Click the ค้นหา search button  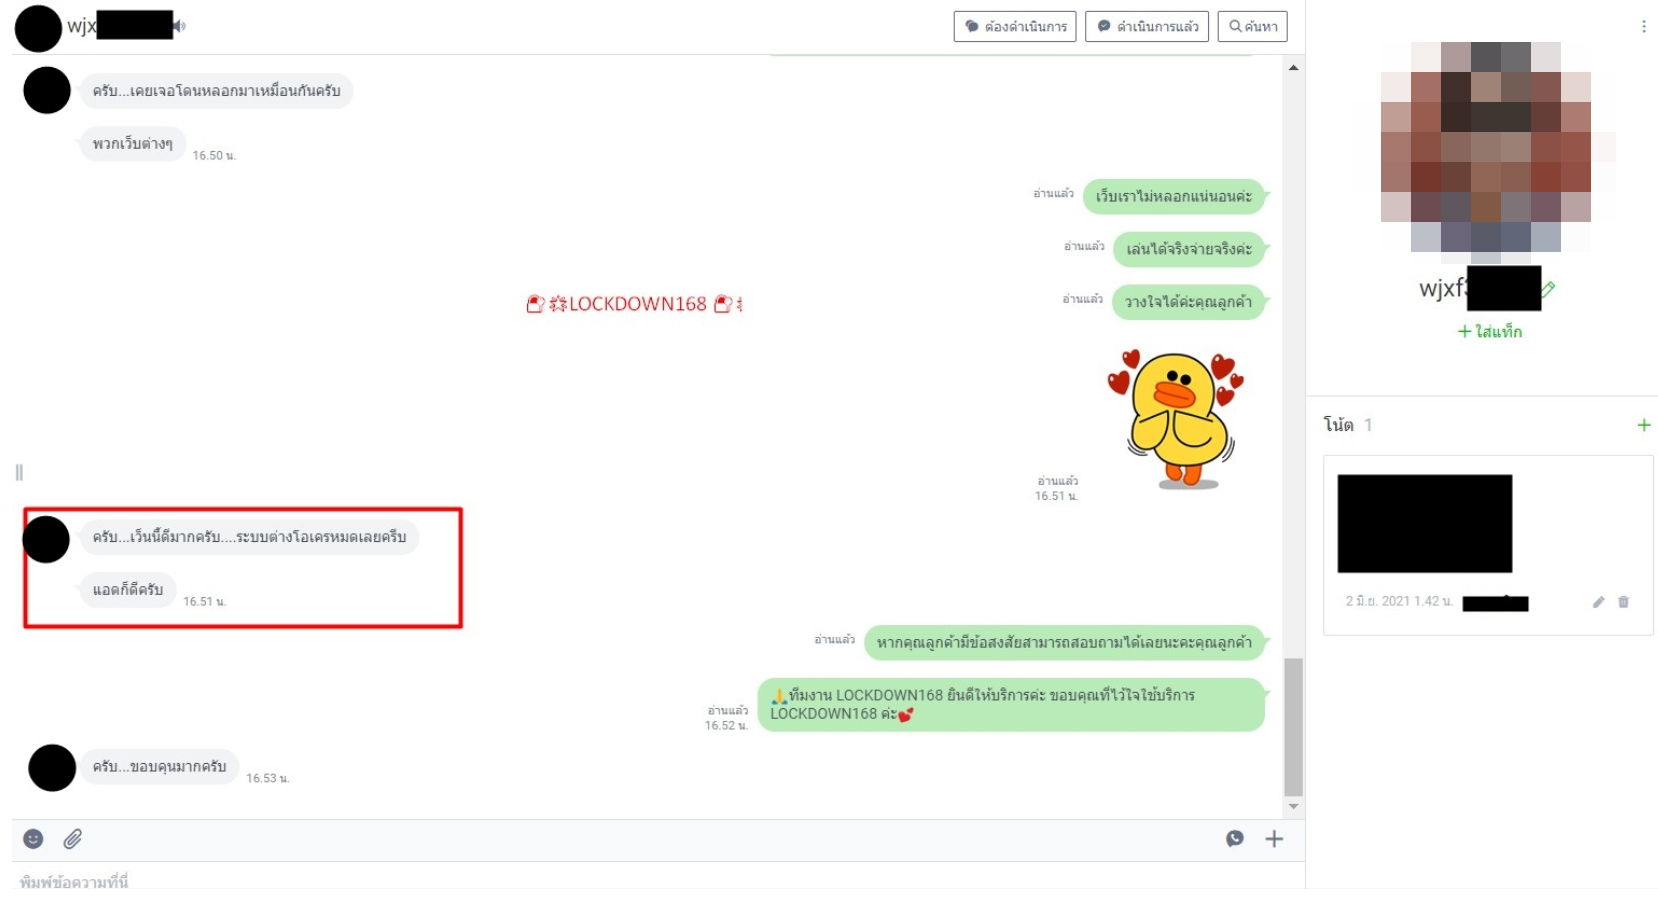coord(1252,26)
